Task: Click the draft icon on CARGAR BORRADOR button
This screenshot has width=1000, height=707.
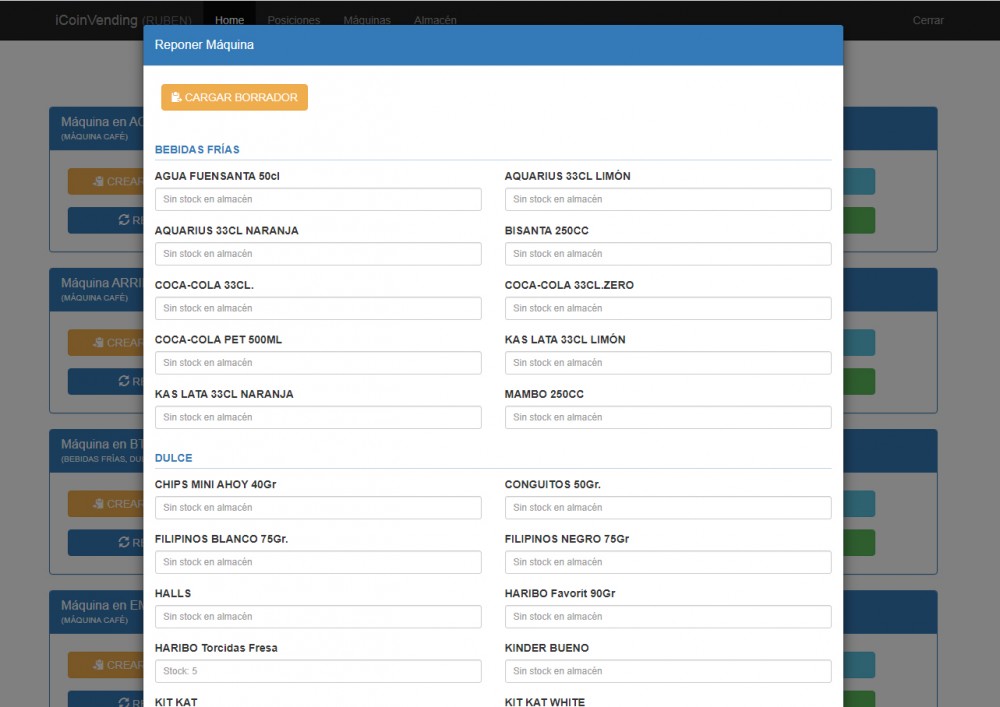Action: coord(175,97)
